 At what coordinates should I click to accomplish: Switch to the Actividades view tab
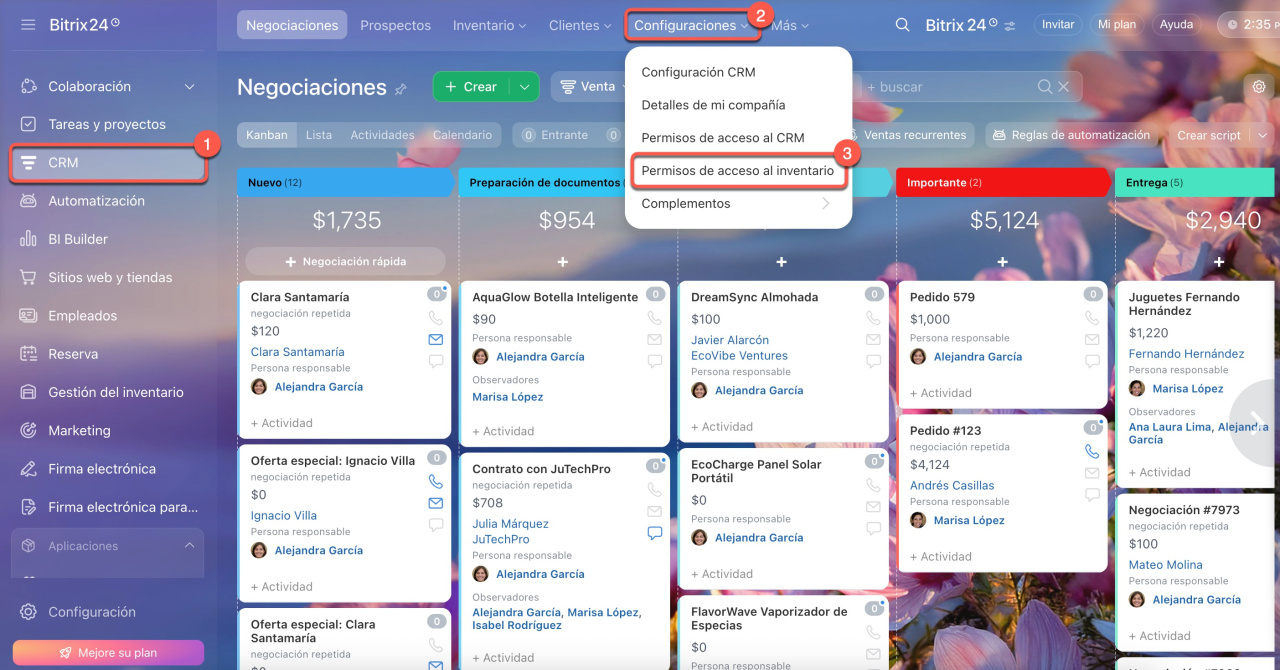[x=382, y=135]
